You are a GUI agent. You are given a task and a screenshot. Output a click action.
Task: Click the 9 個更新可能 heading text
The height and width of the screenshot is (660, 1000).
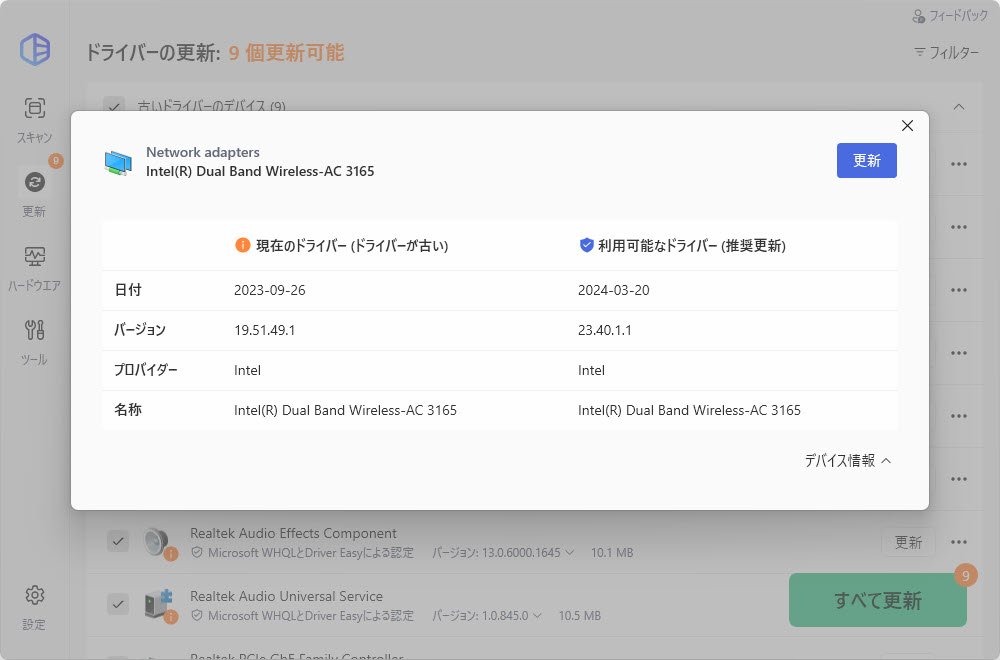(x=286, y=53)
